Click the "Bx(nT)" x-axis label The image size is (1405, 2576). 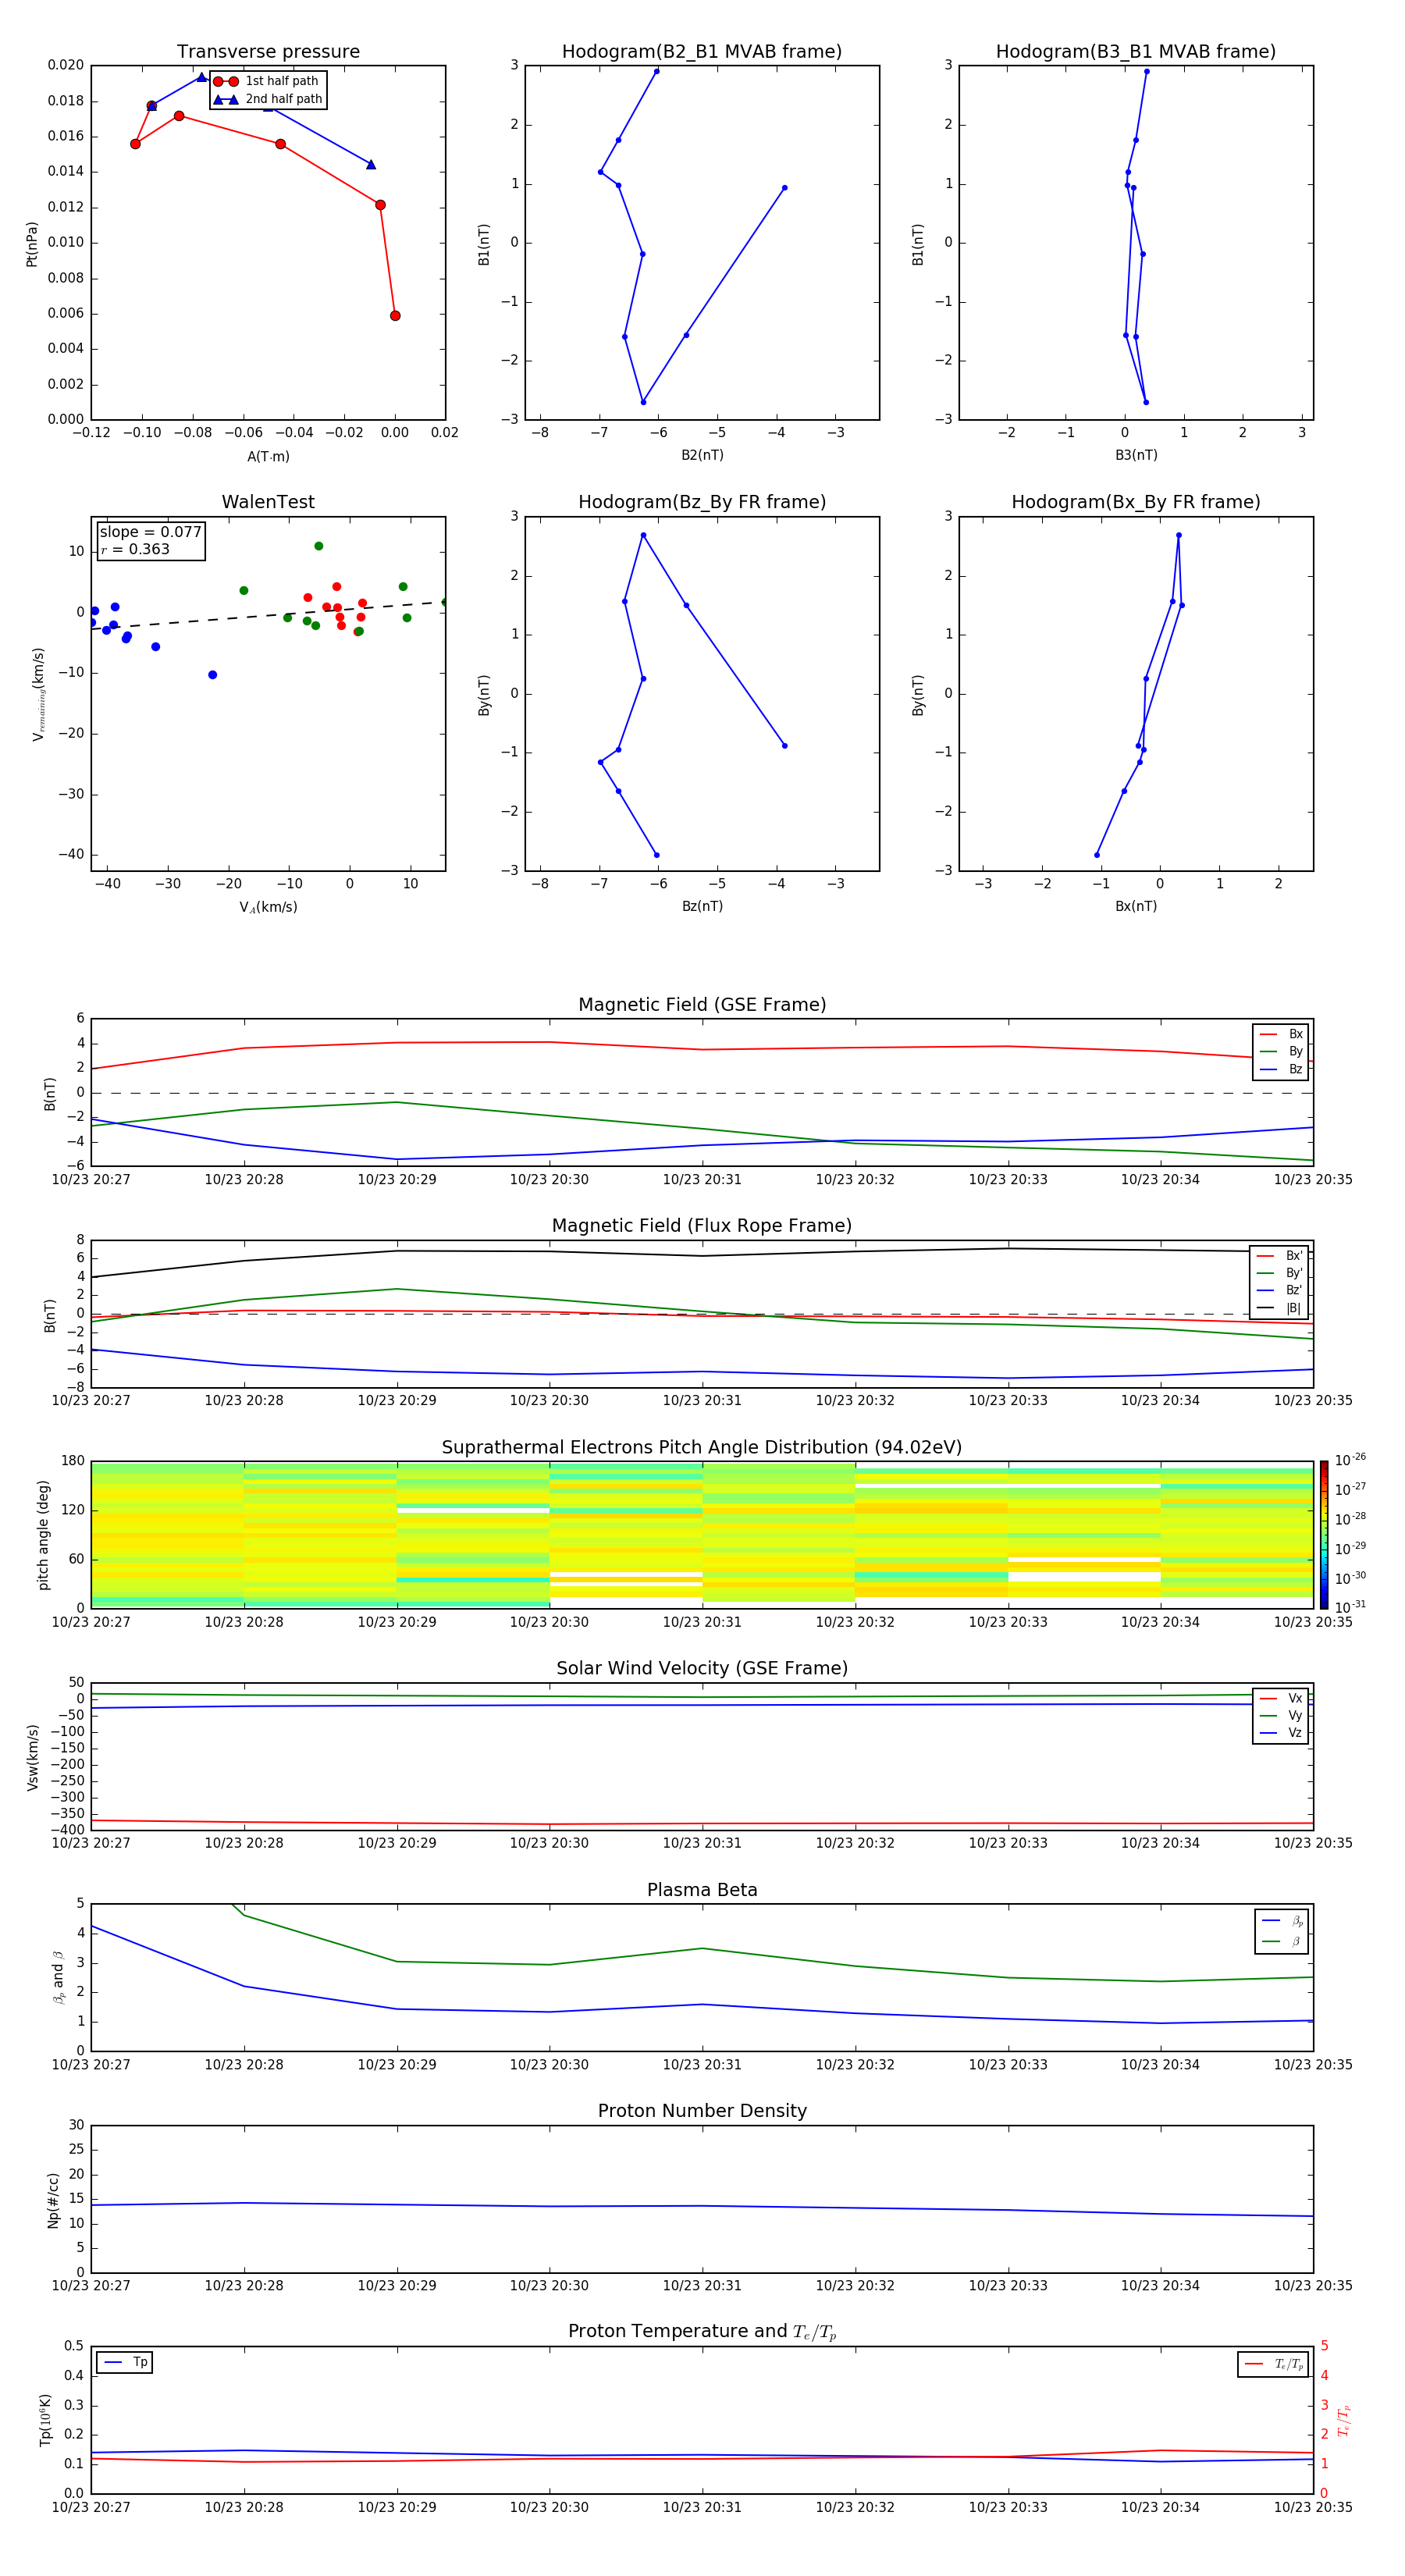pyautogui.click(x=1136, y=906)
